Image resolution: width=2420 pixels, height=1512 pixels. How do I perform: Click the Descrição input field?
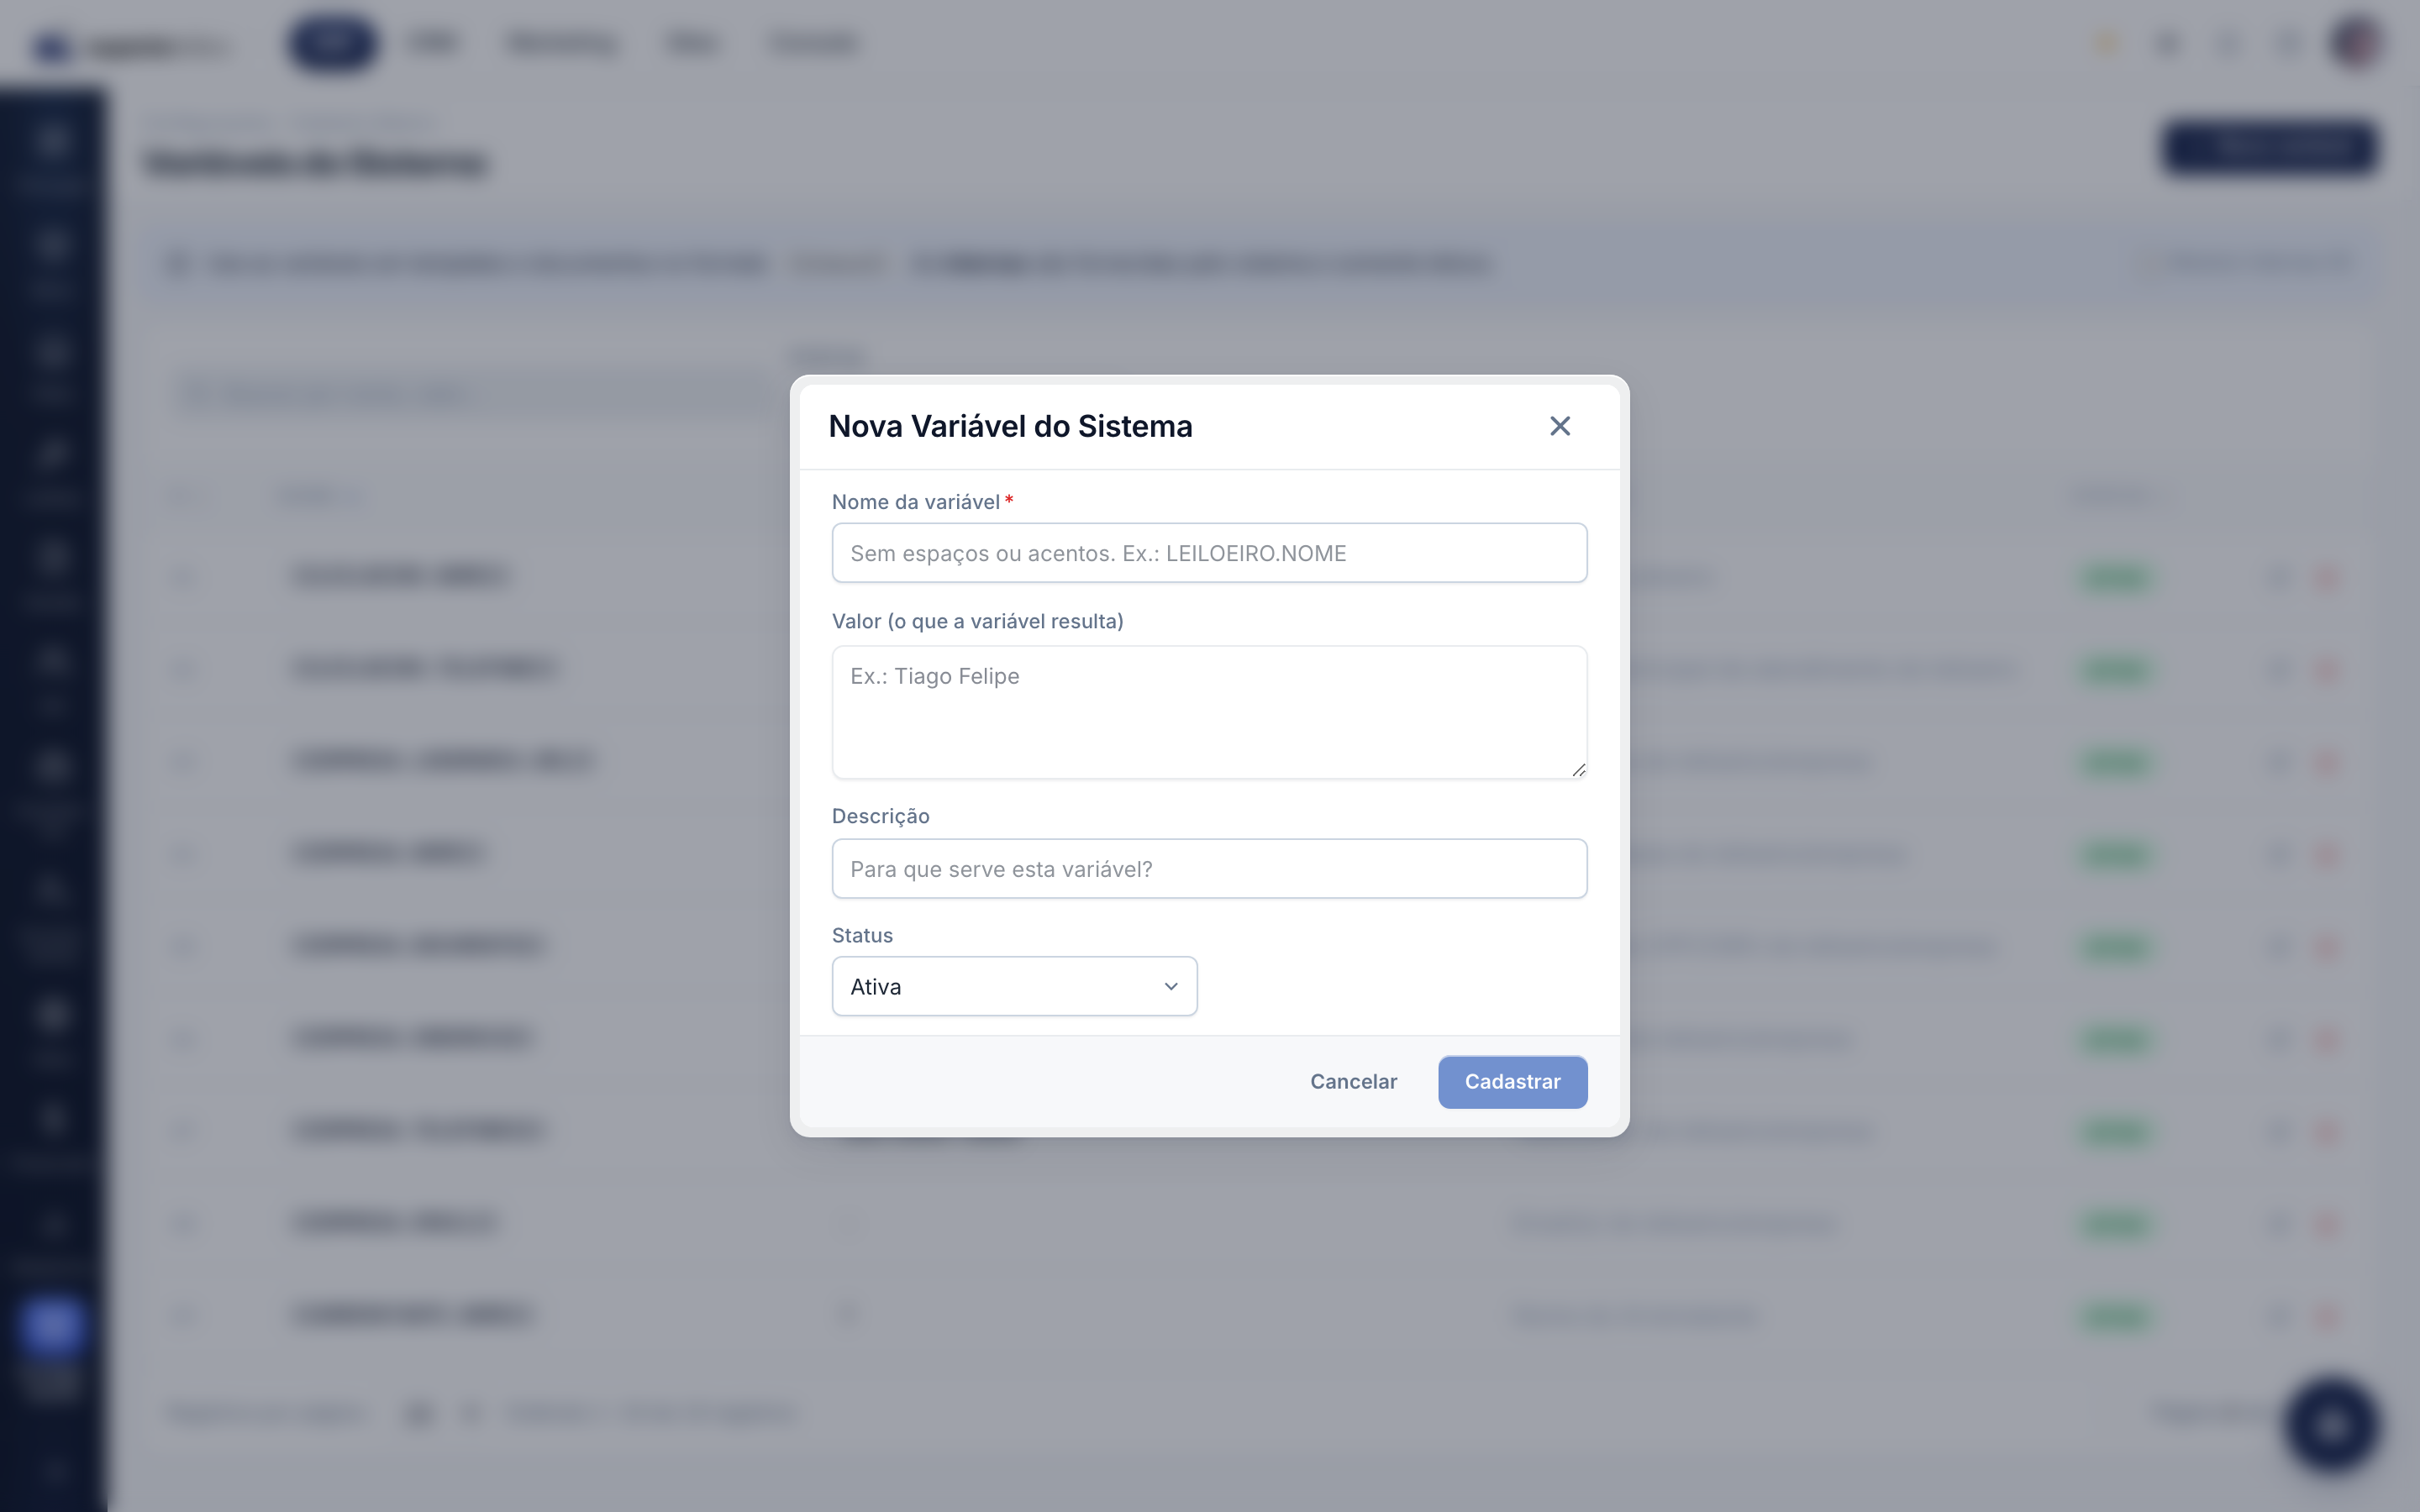[x=1209, y=868]
